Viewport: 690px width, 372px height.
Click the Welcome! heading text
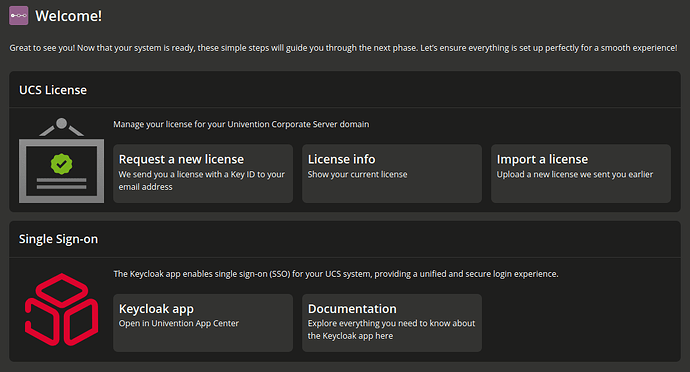point(69,16)
